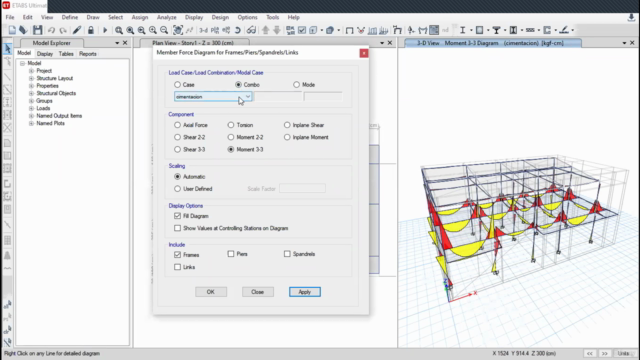Viewport: 640px width, 360px height.
Task: Choose the Torsion component
Action: pyautogui.click(x=231, y=125)
